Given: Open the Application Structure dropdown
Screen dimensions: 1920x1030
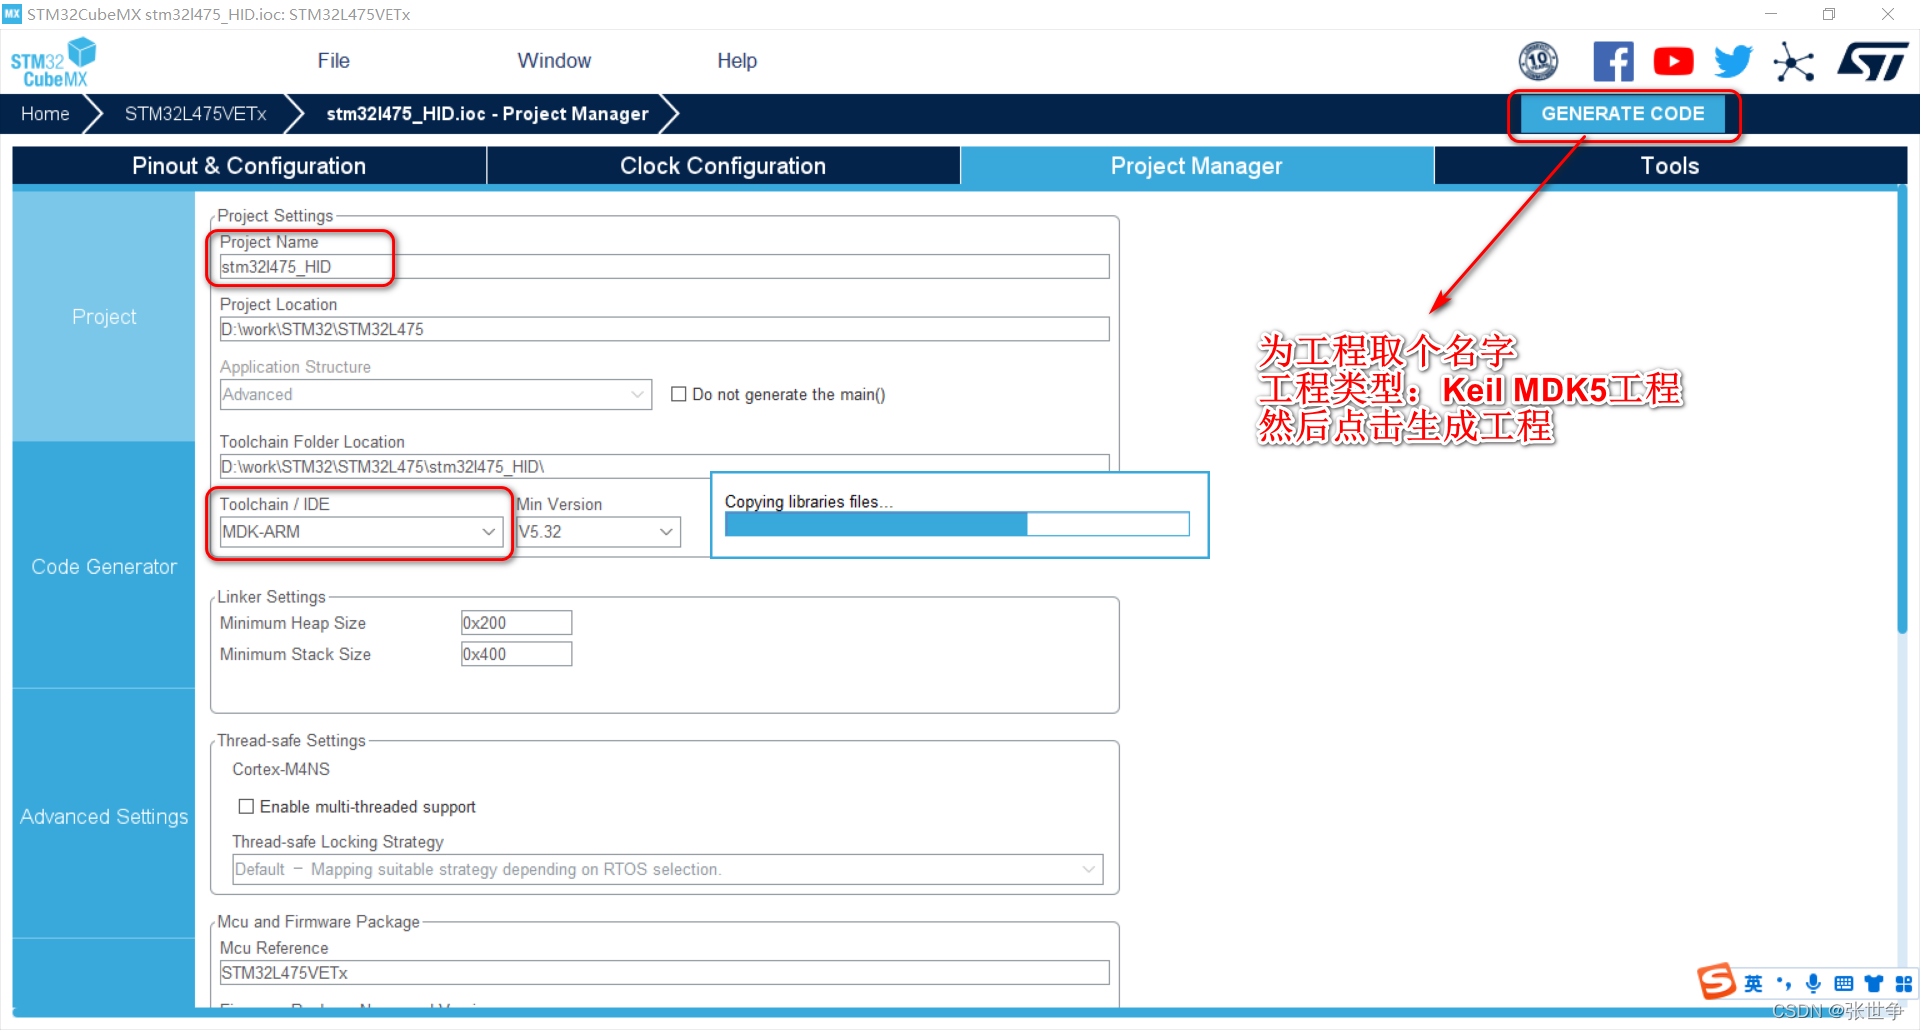Looking at the screenshot, I should 436,394.
